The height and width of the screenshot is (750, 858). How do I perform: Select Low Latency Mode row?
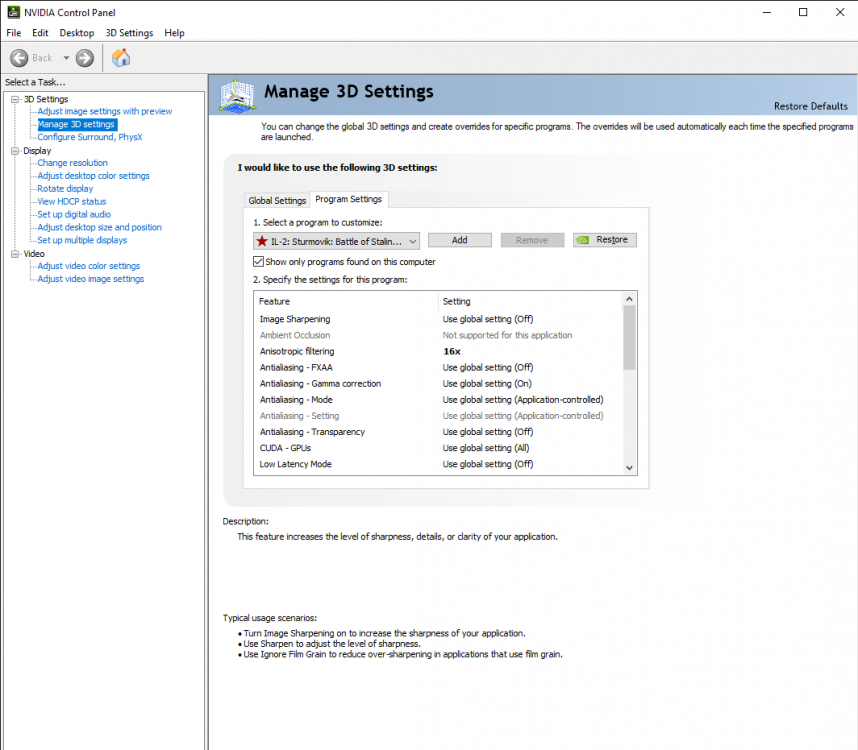438,464
